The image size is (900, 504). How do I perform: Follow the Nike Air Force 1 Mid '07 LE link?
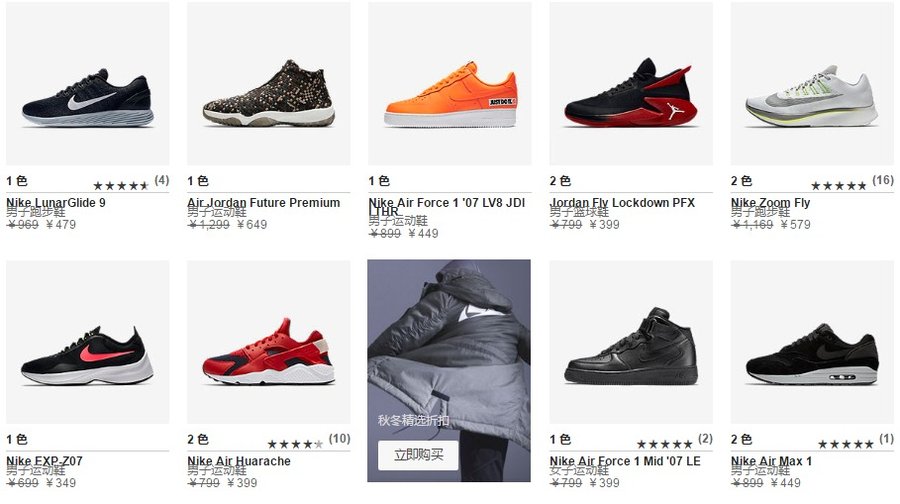[x=625, y=461]
